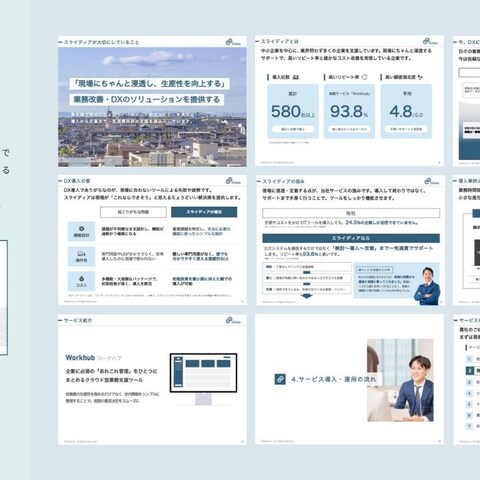Click the smiling businessman photo in section slide

click(400, 380)
